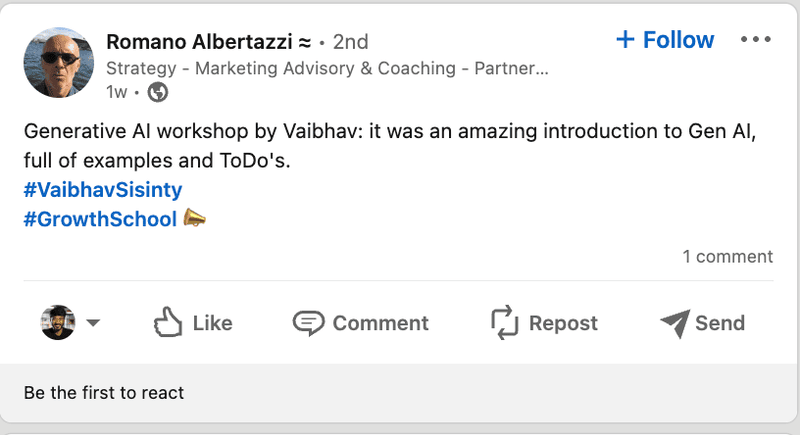Click the Comment speech bubble icon
Screen dimensions: 800x435
tap(308, 322)
